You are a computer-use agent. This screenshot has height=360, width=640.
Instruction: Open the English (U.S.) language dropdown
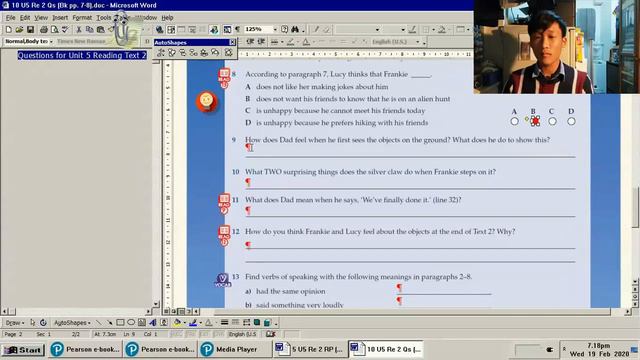(417, 42)
